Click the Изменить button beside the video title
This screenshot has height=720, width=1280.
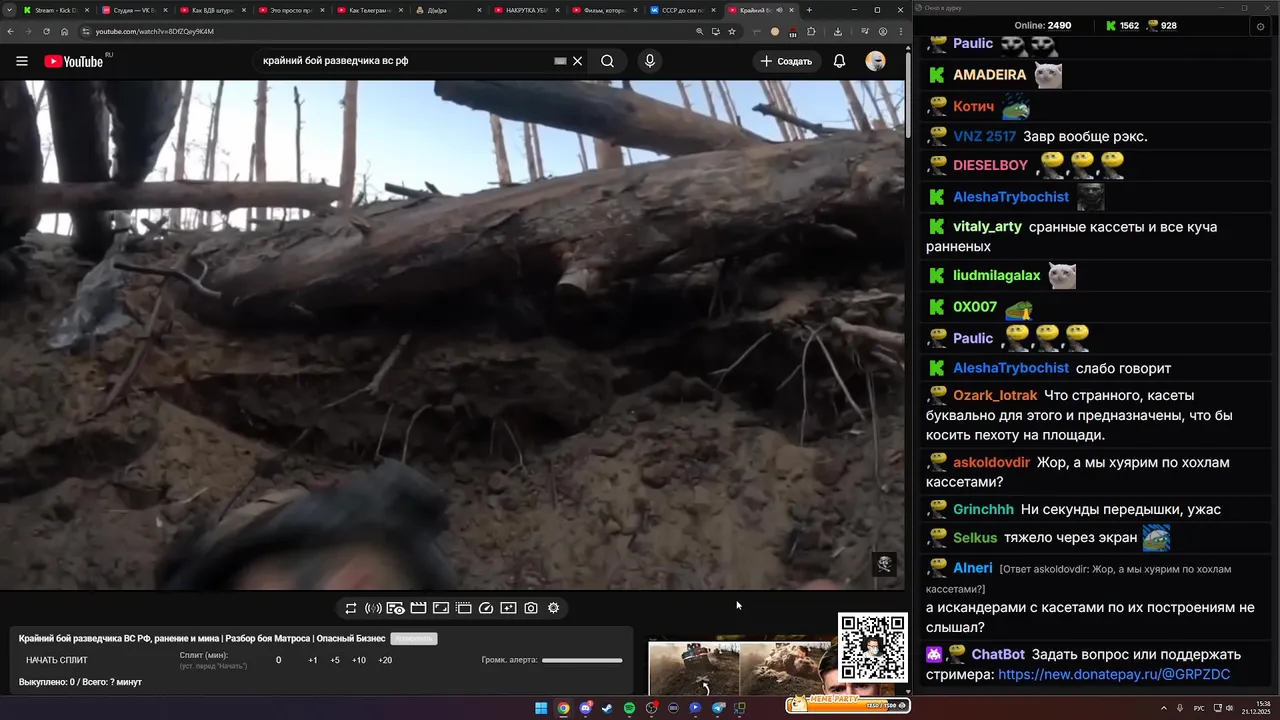(414, 638)
